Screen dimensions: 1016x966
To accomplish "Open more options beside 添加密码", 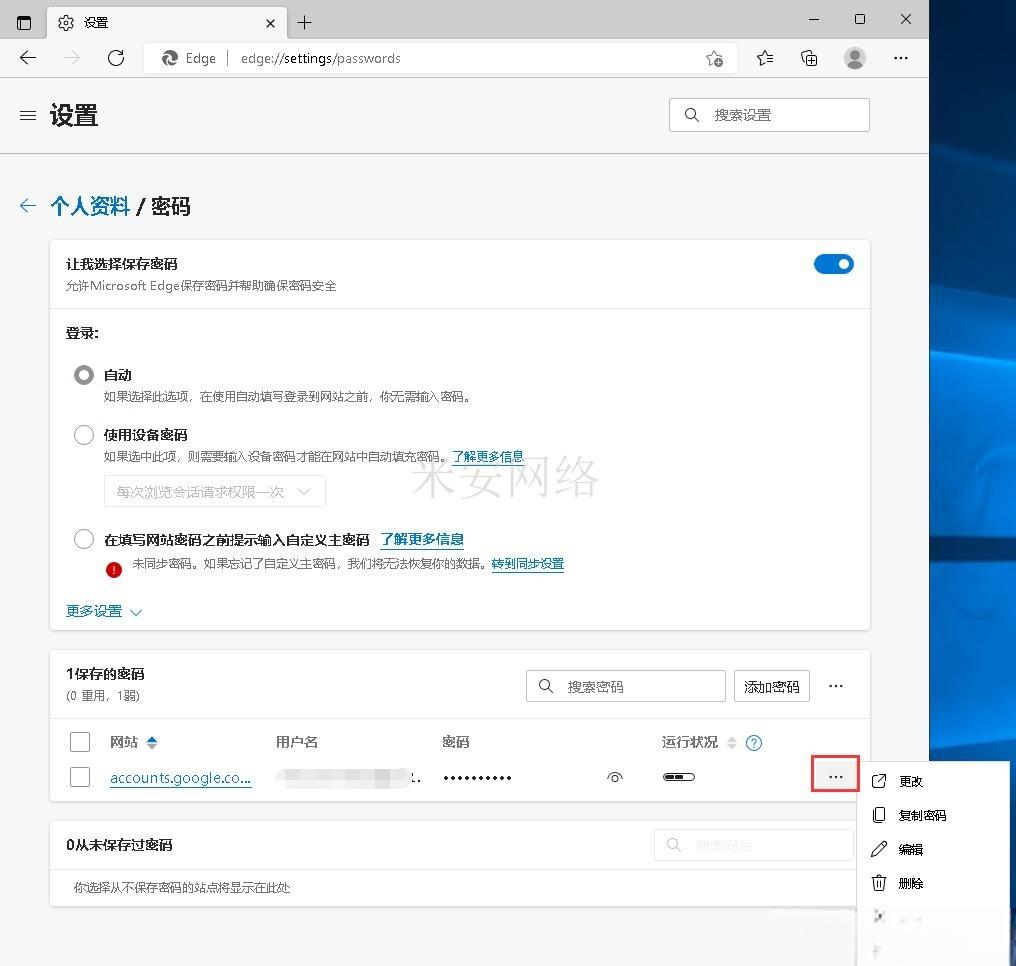I will pos(836,686).
